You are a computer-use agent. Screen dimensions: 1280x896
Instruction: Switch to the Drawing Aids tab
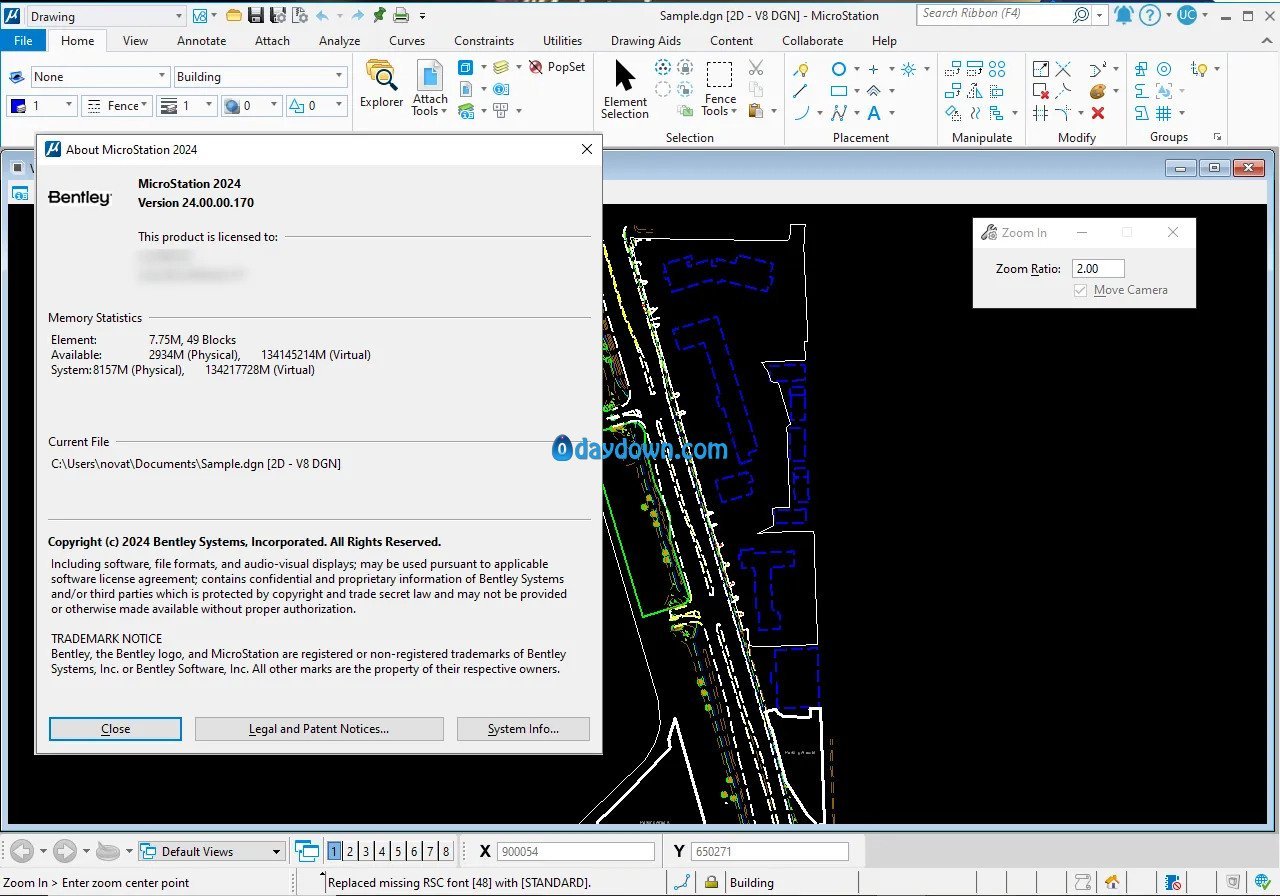646,41
